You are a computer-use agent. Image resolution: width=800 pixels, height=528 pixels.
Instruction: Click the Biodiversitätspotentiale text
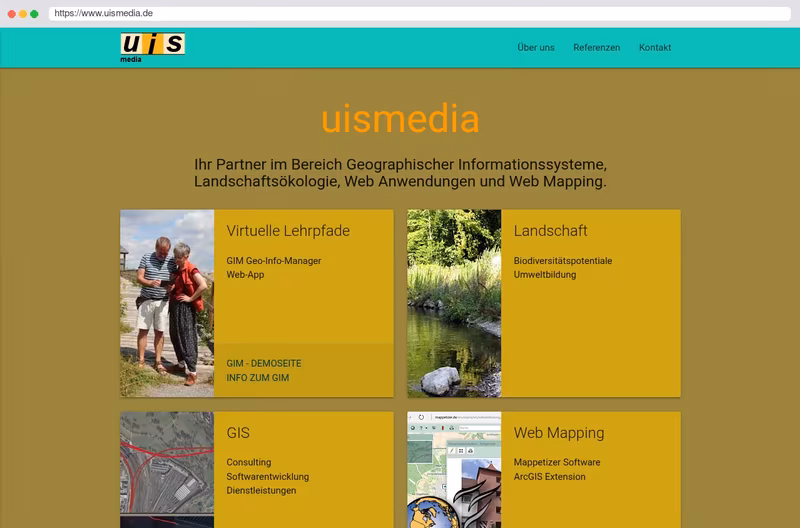click(562, 261)
